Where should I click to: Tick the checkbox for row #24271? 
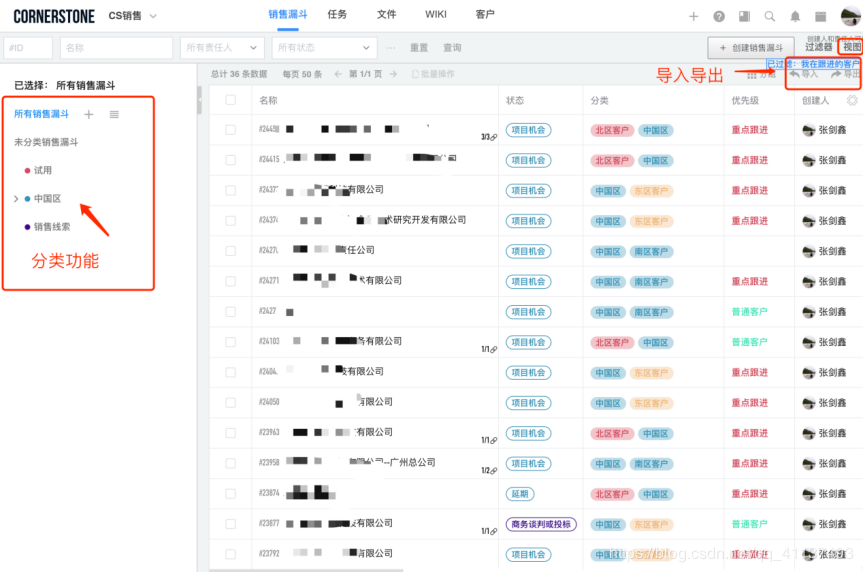coord(230,281)
